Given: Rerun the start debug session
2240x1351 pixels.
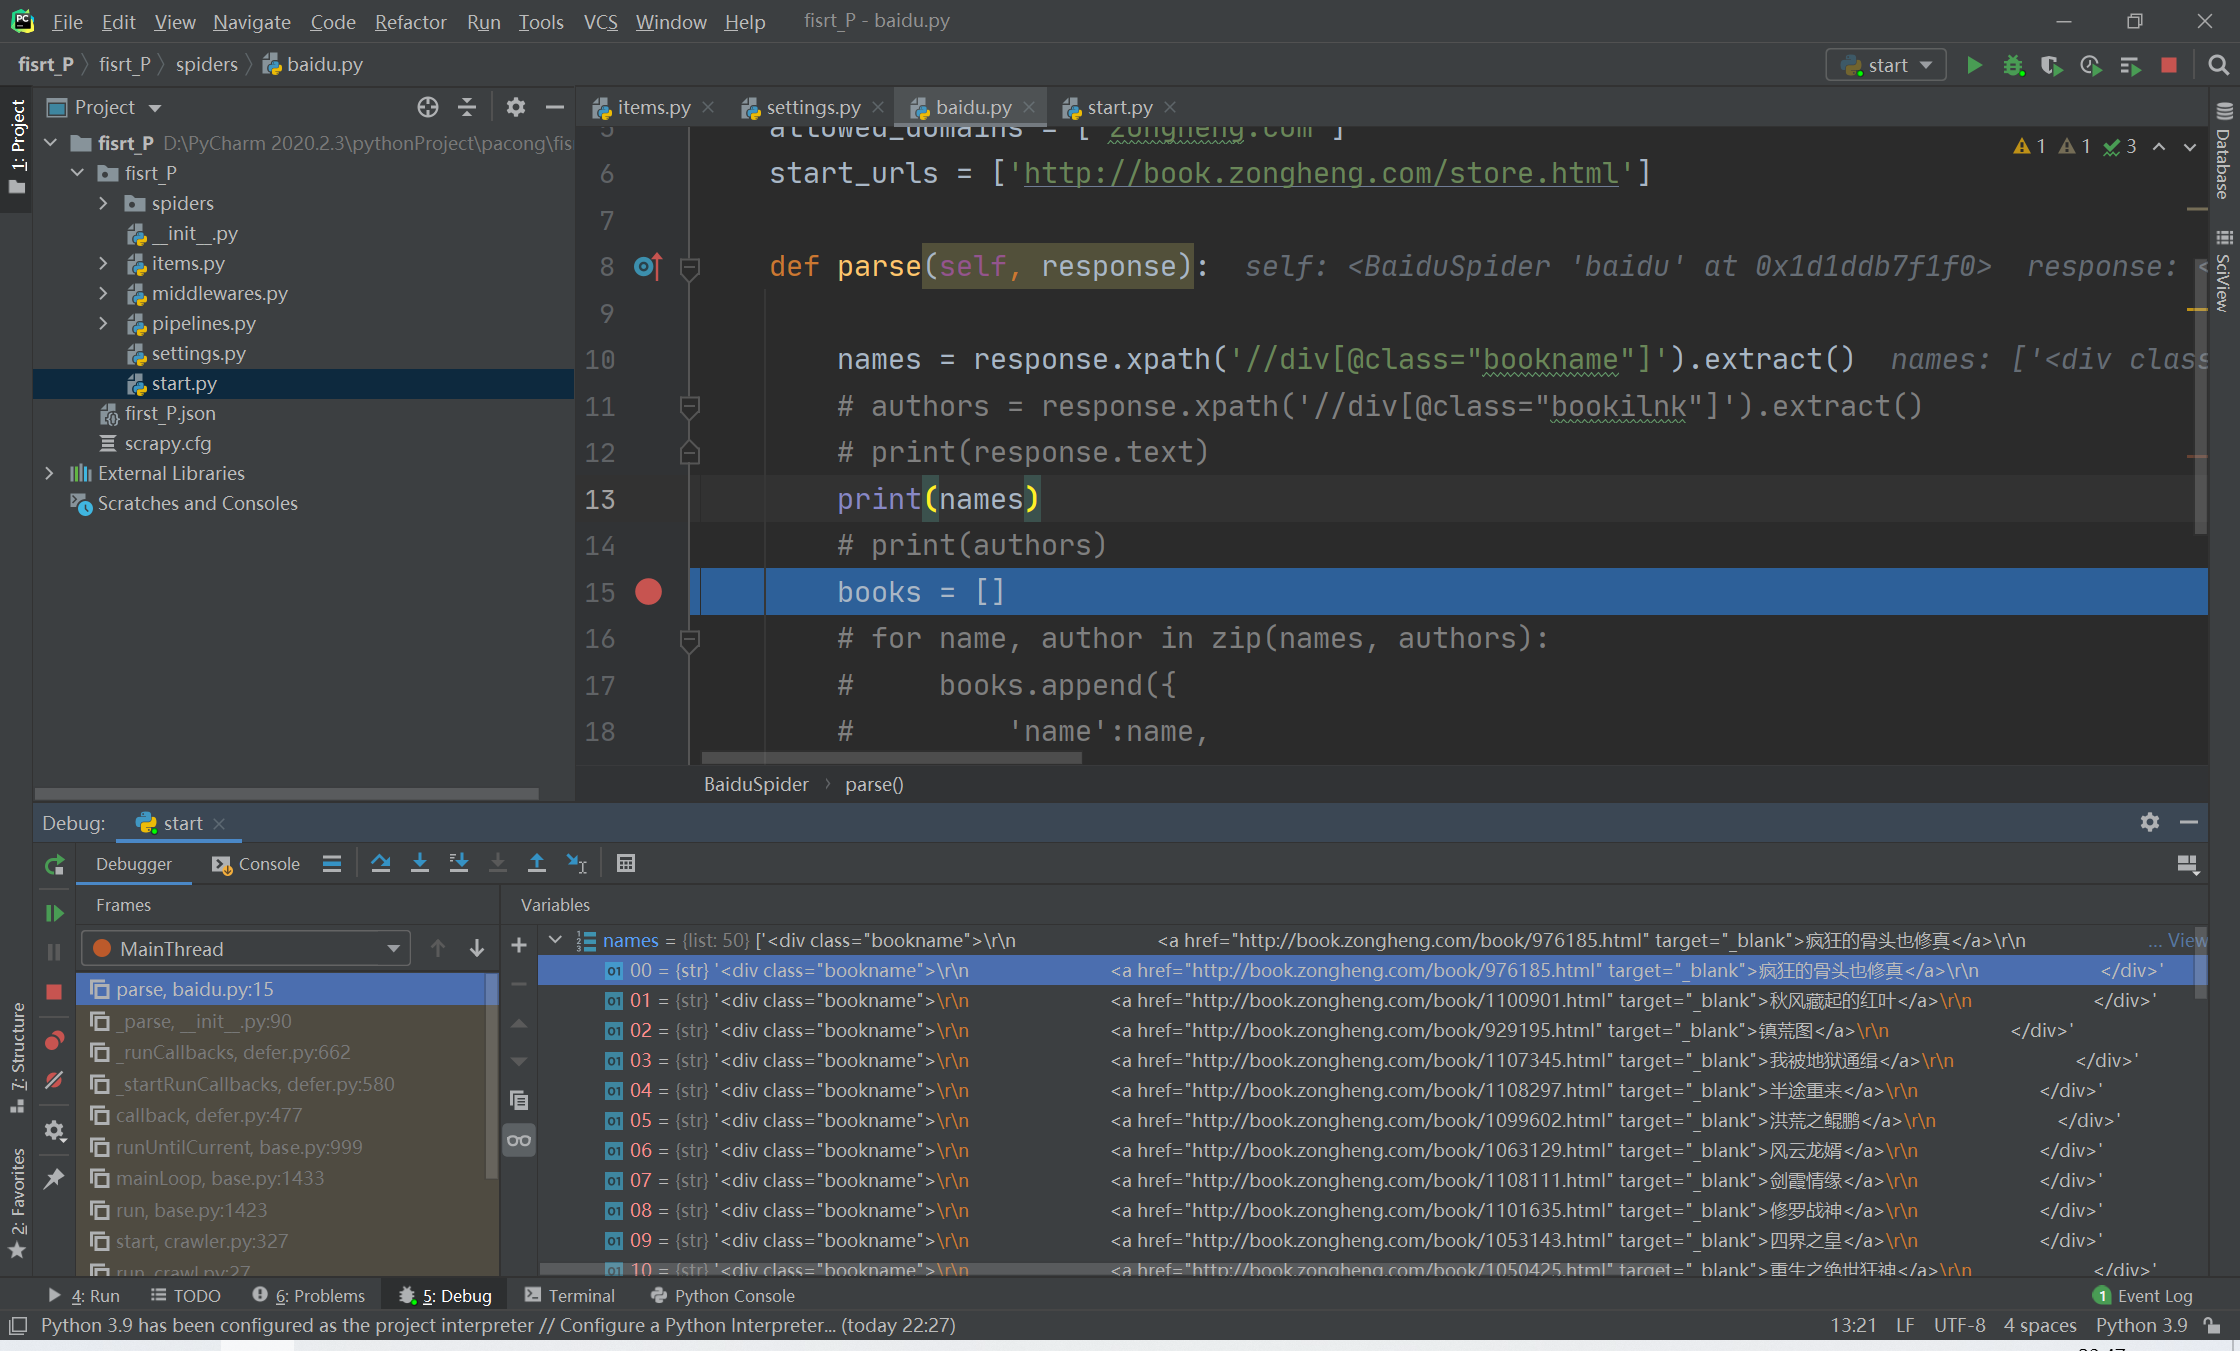Looking at the screenshot, I should pyautogui.click(x=54, y=865).
